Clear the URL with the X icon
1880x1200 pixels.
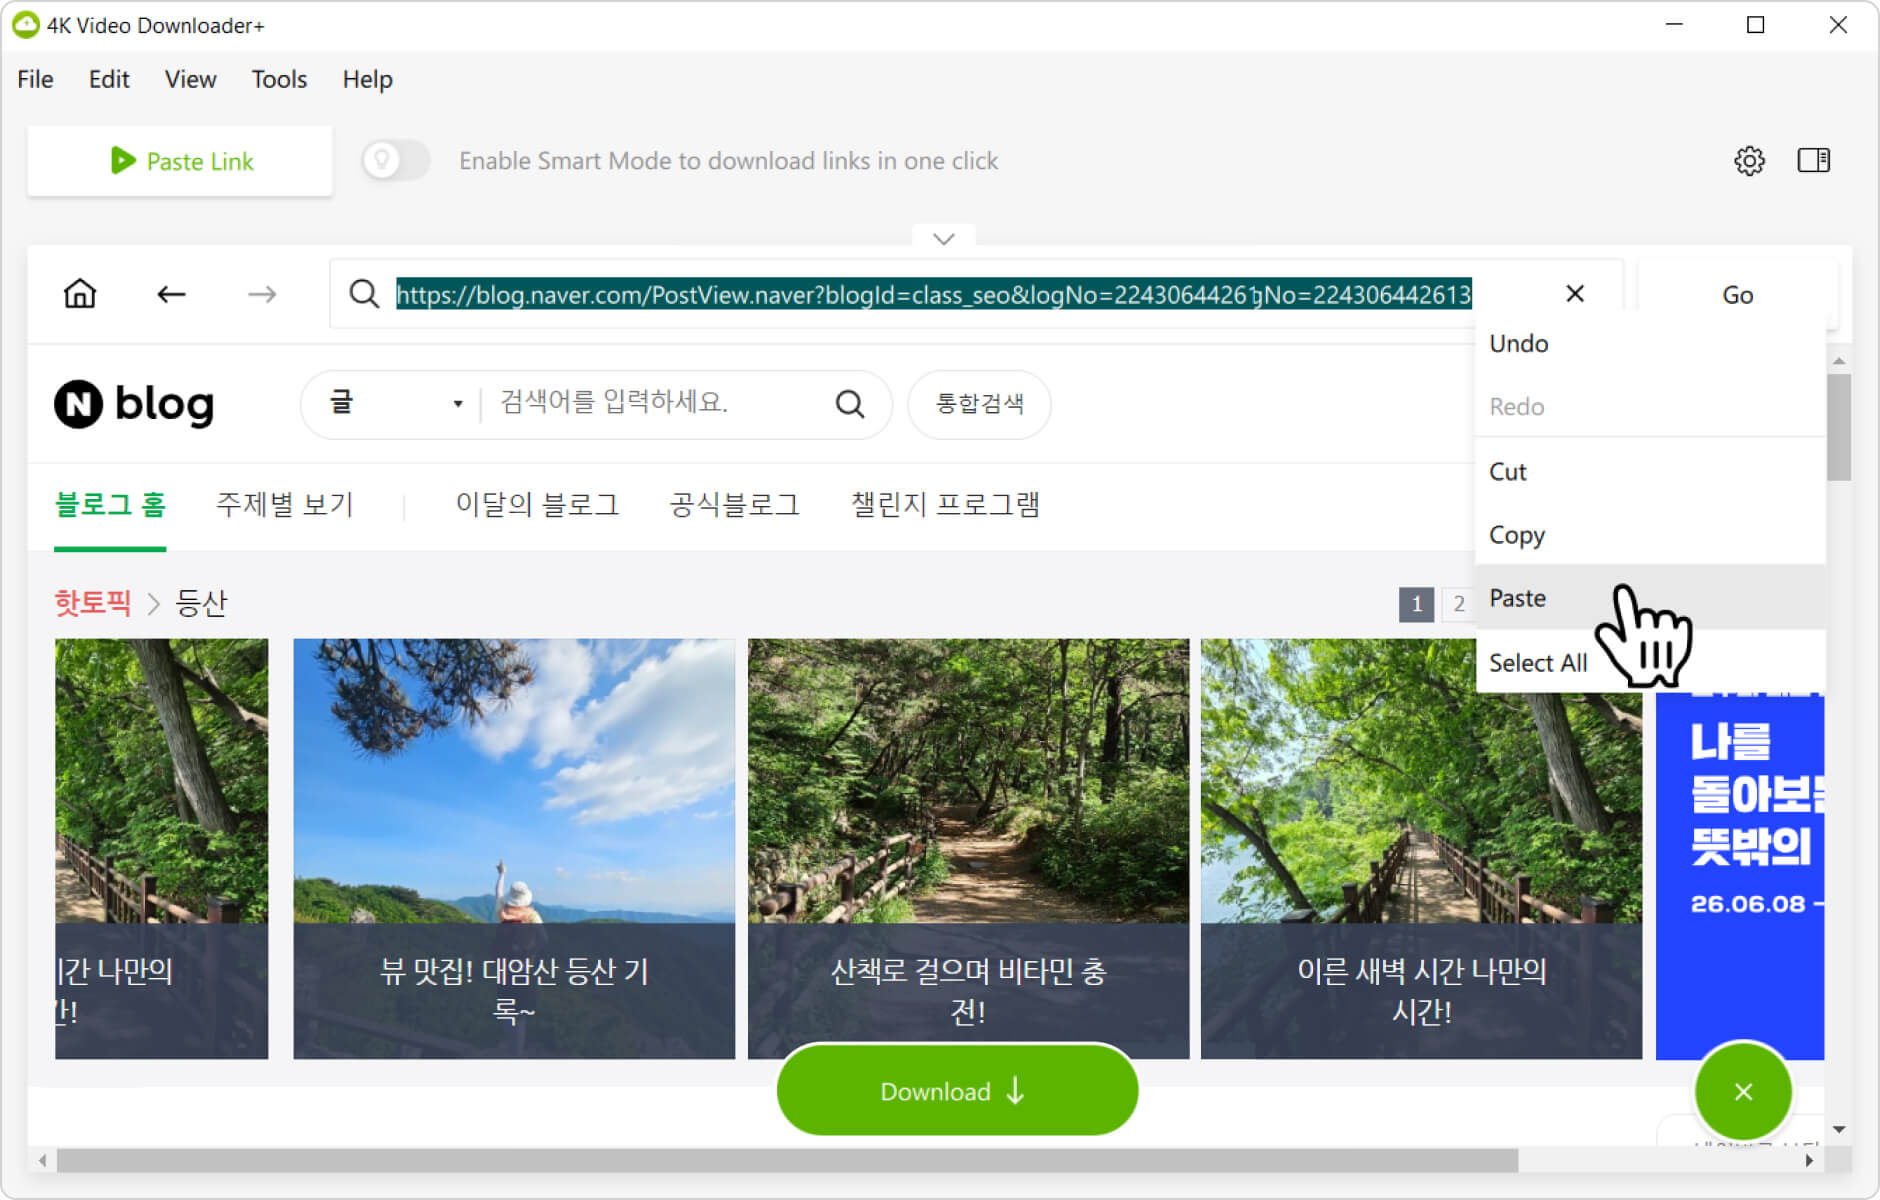1575,294
